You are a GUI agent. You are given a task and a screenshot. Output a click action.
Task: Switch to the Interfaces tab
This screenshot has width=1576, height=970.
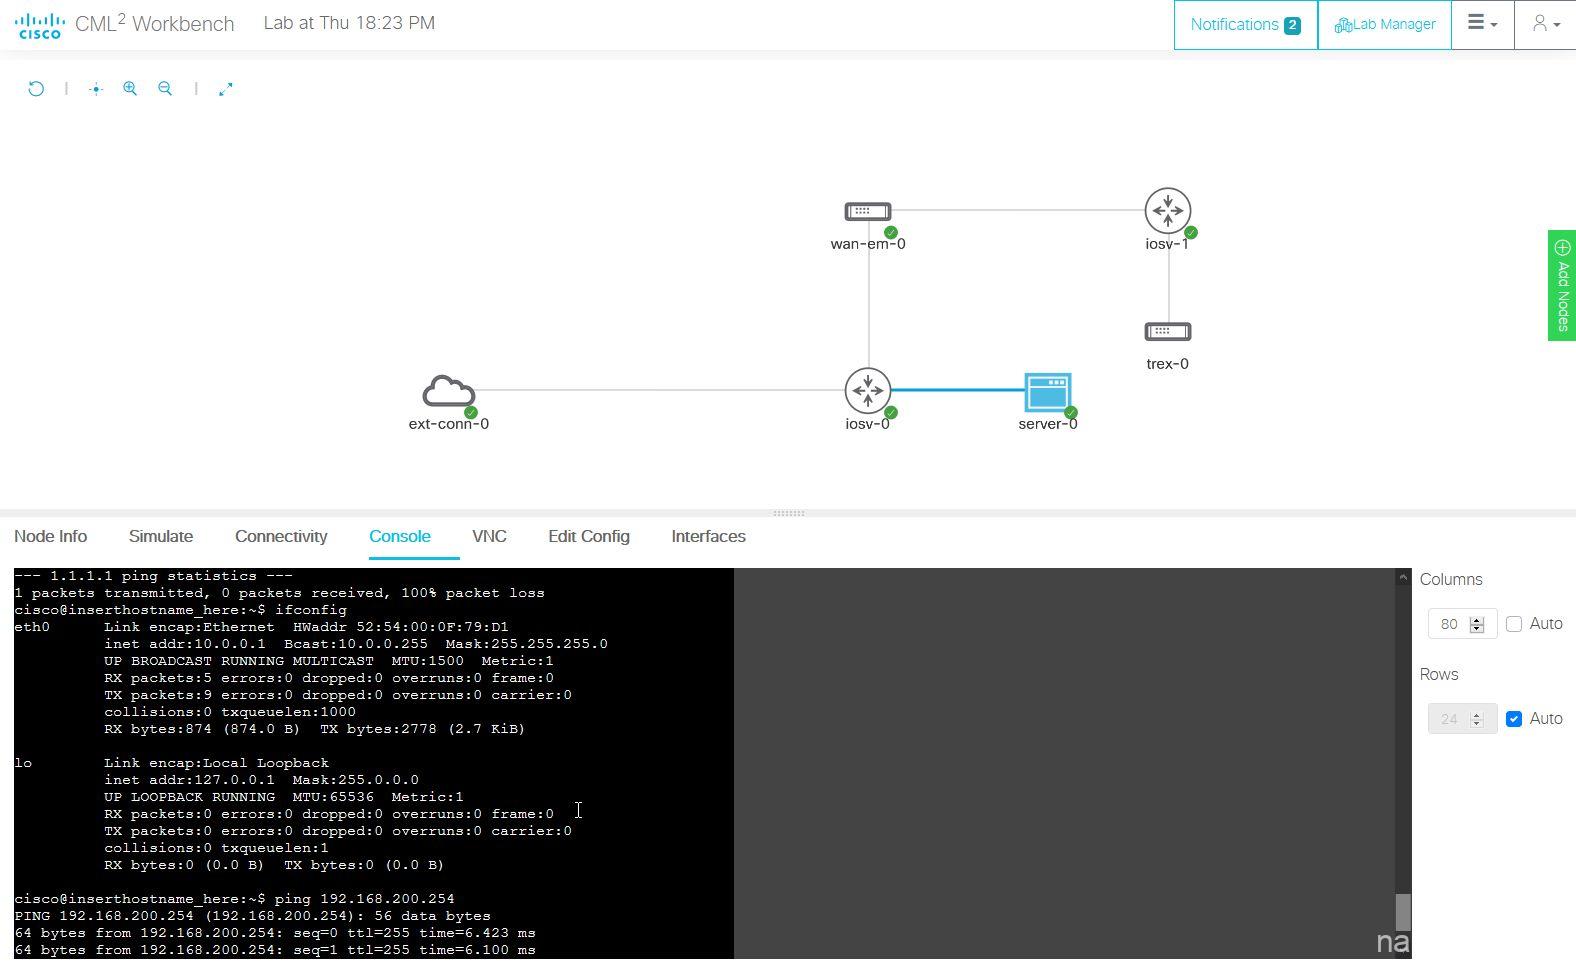(708, 537)
